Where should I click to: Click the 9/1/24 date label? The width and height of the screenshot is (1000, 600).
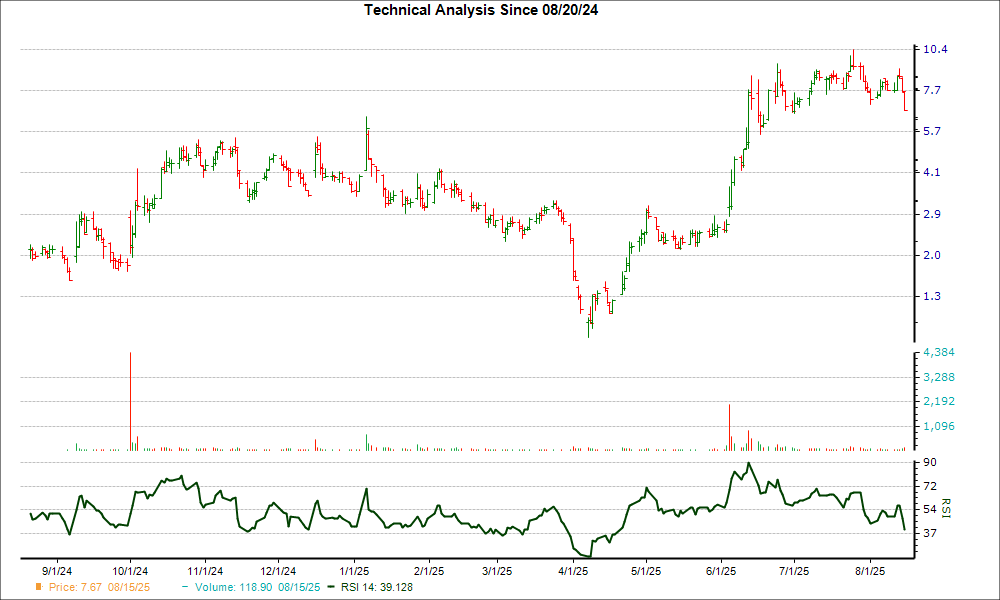pyautogui.click(x=56, y=571)
